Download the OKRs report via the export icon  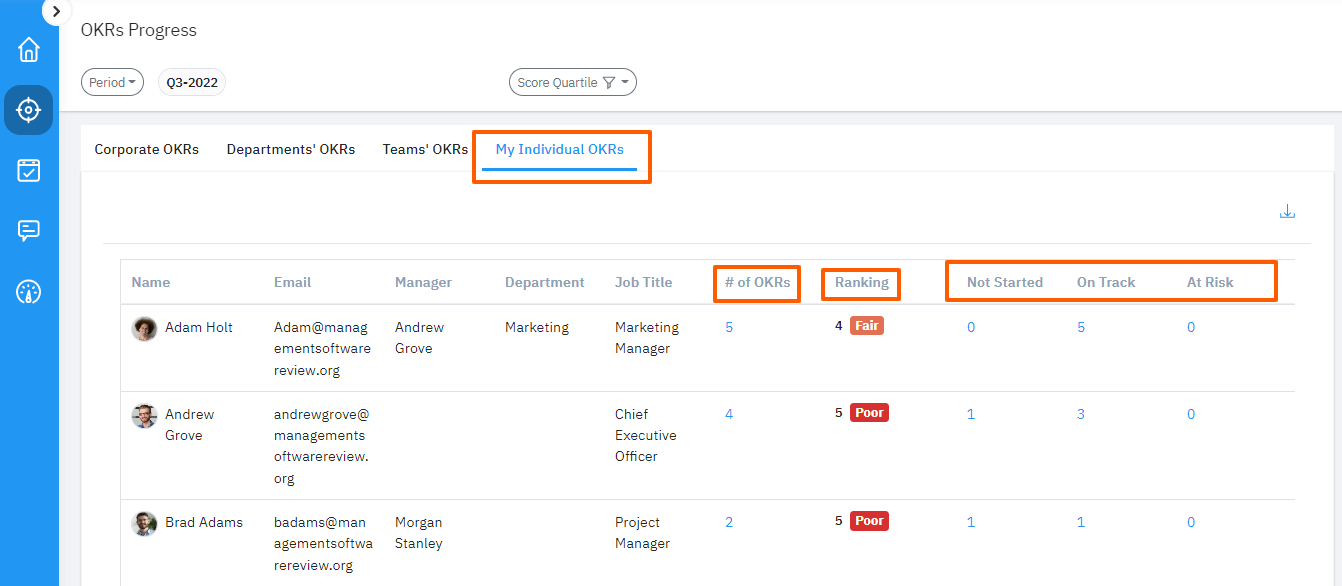tap(1287, 211)
